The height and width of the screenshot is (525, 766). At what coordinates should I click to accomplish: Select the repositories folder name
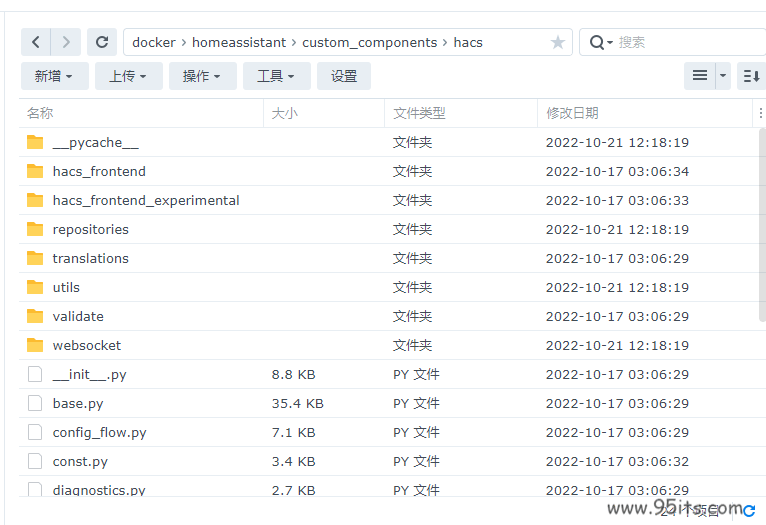[91, 230]
